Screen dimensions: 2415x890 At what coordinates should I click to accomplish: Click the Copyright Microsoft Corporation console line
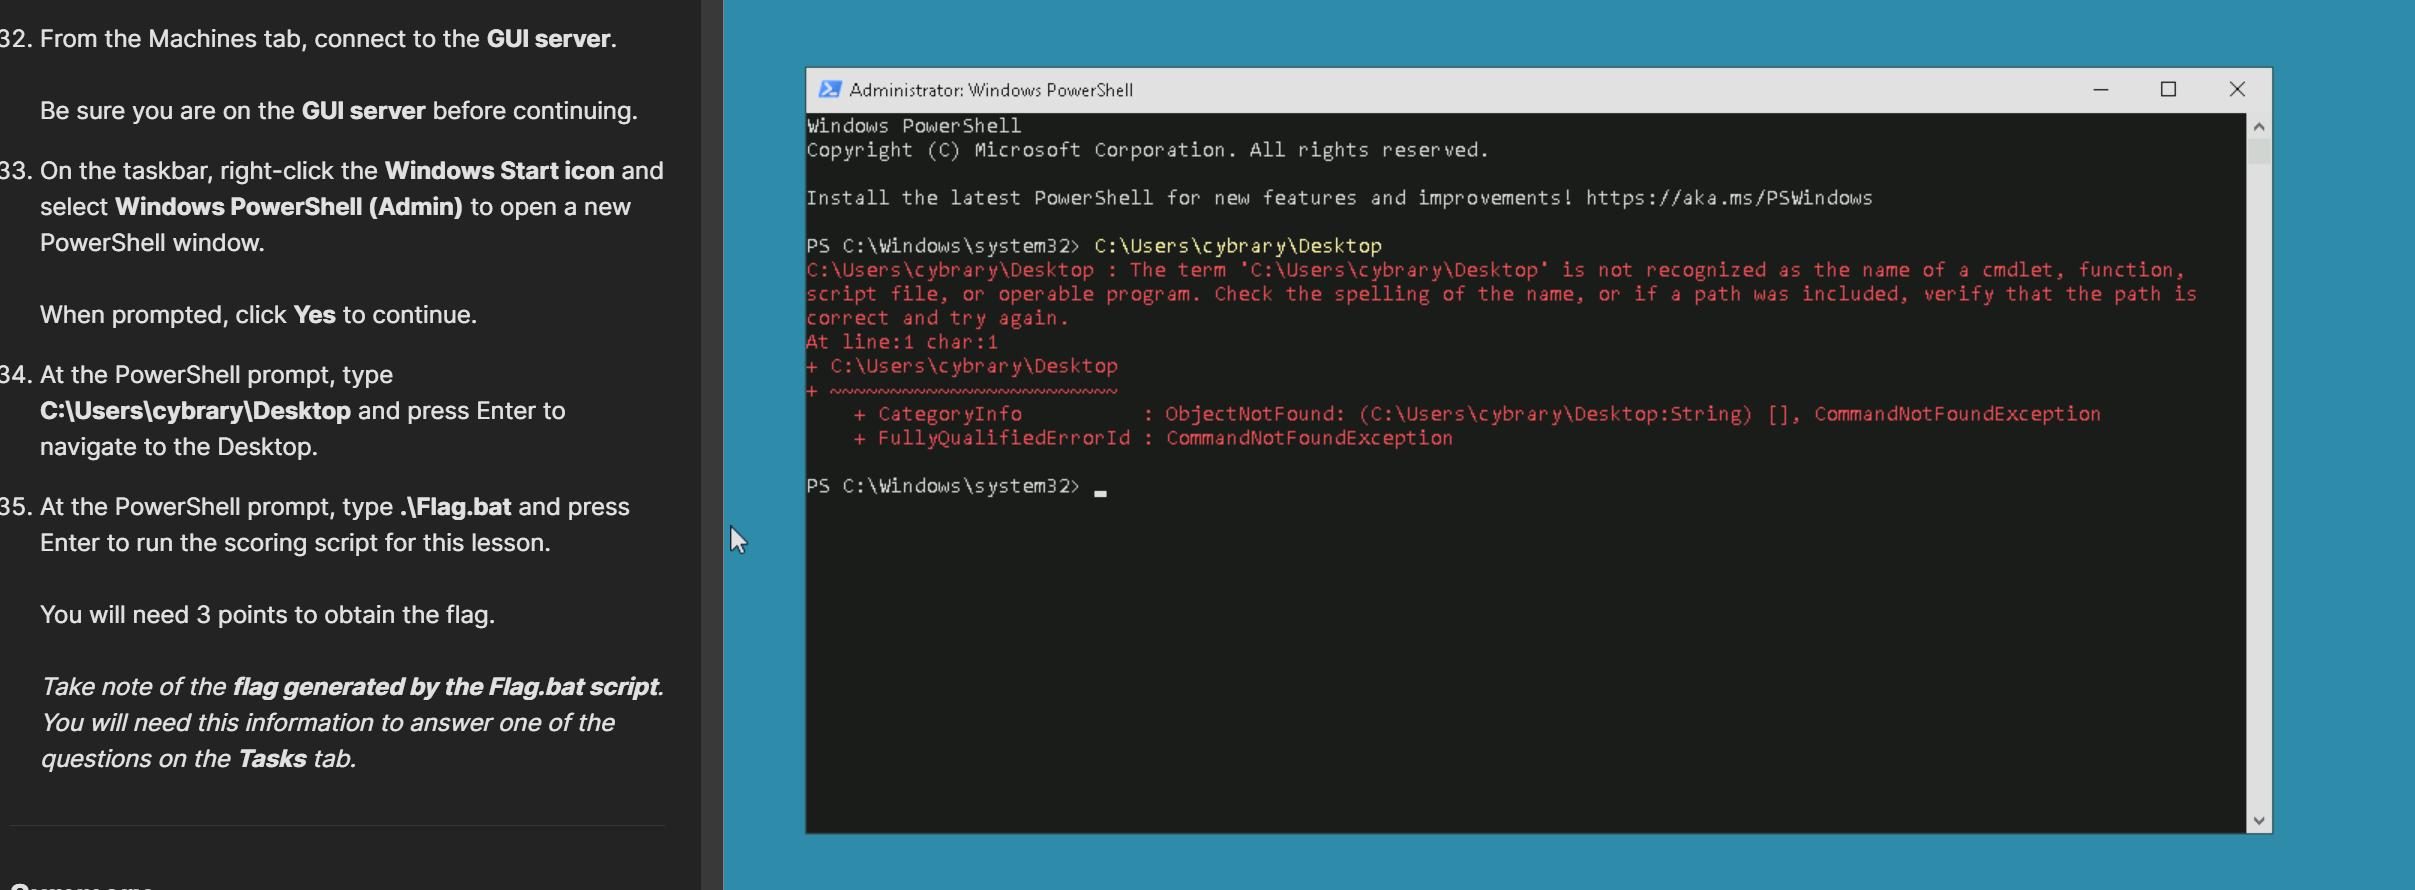point(1146,150)
